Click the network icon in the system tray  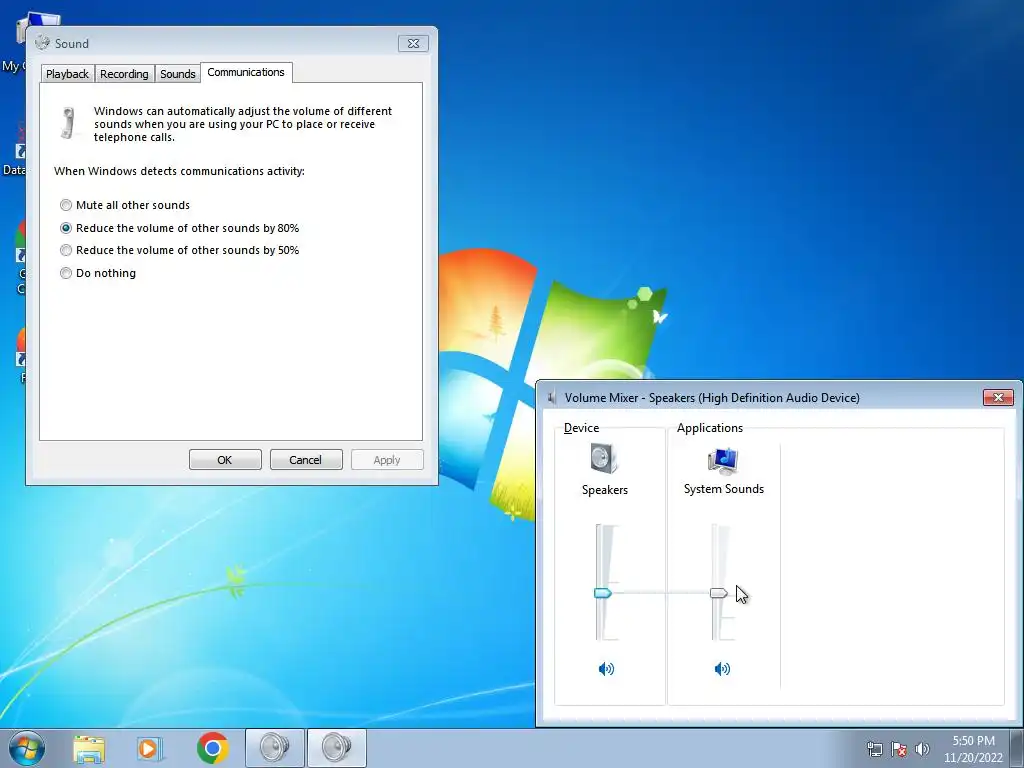[874, 749]
